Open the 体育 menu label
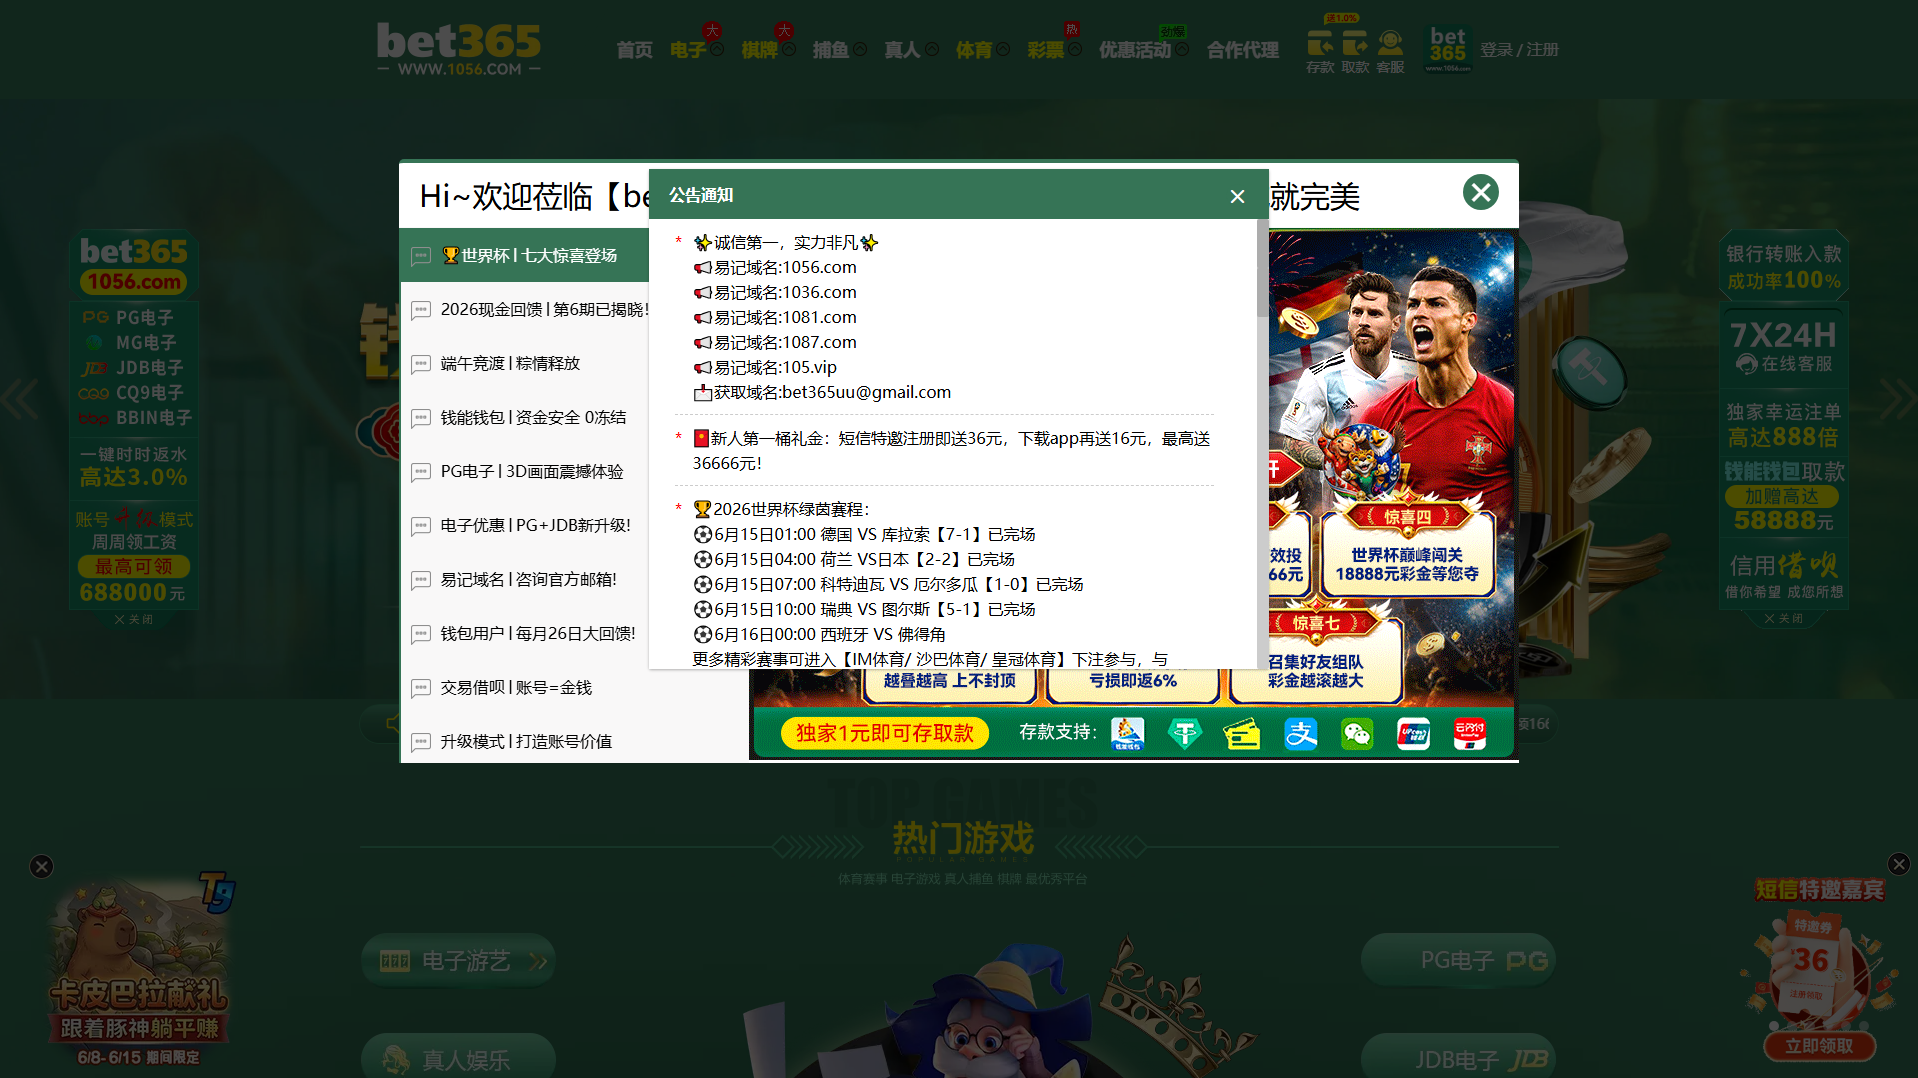 point(974,50)
